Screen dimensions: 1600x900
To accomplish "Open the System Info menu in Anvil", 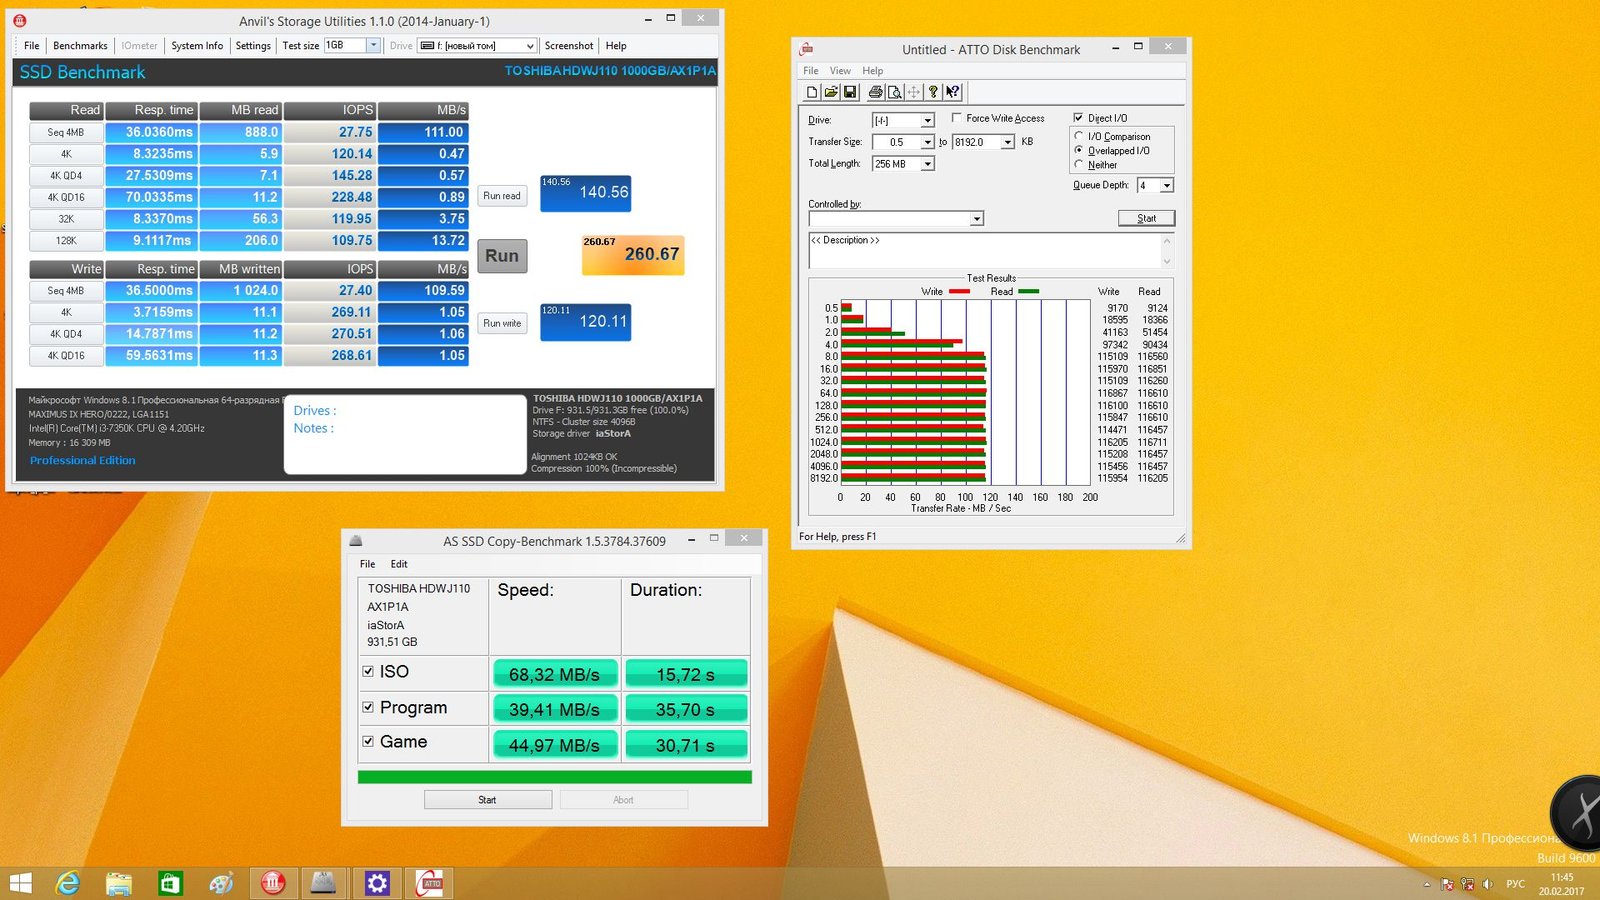I will tap(197, 46).
